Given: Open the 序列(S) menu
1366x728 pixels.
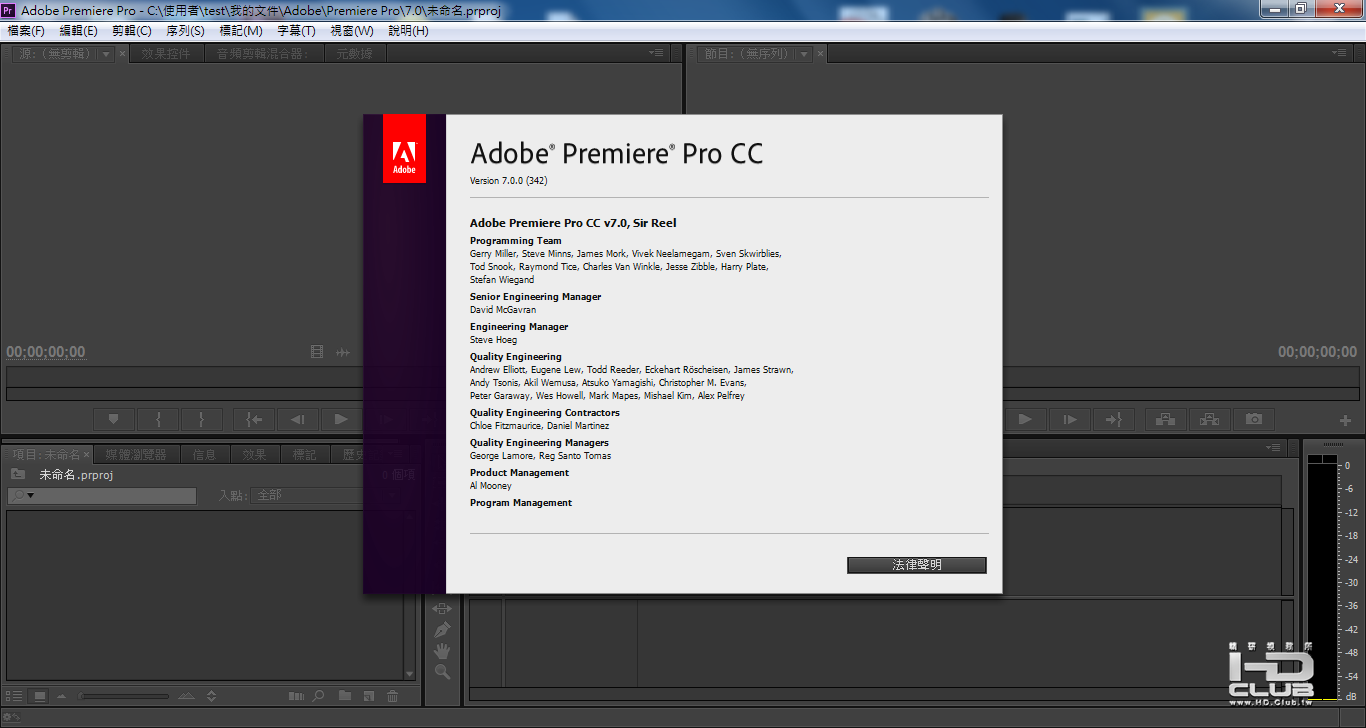Looking at the screenshot, I should coord(185,31).
